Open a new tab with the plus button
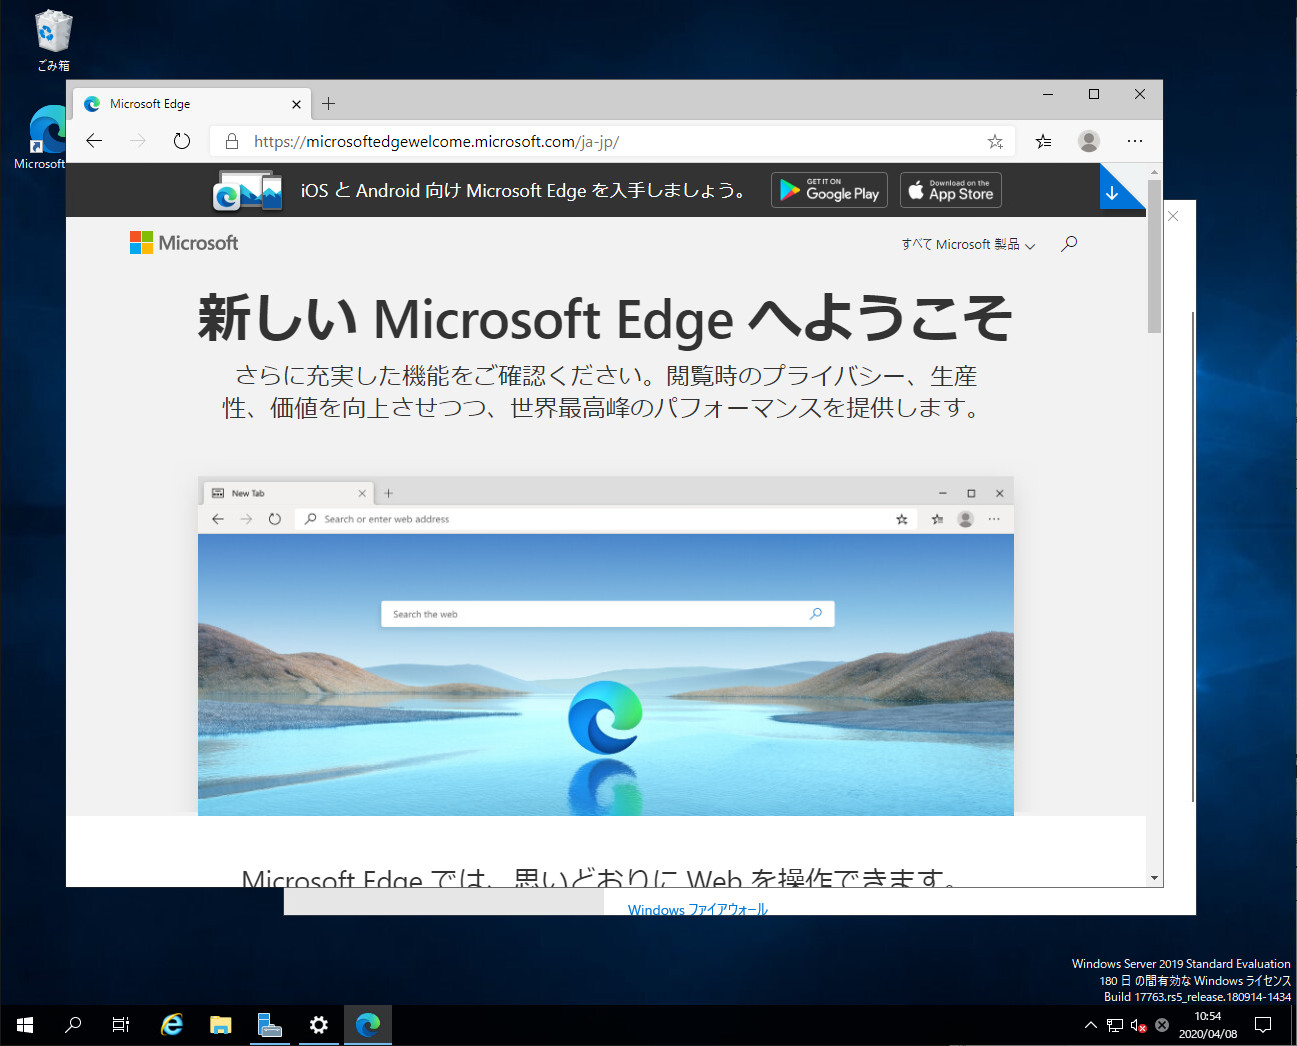This screenshot has height=1046, width=1297. (x=328, y=103)
